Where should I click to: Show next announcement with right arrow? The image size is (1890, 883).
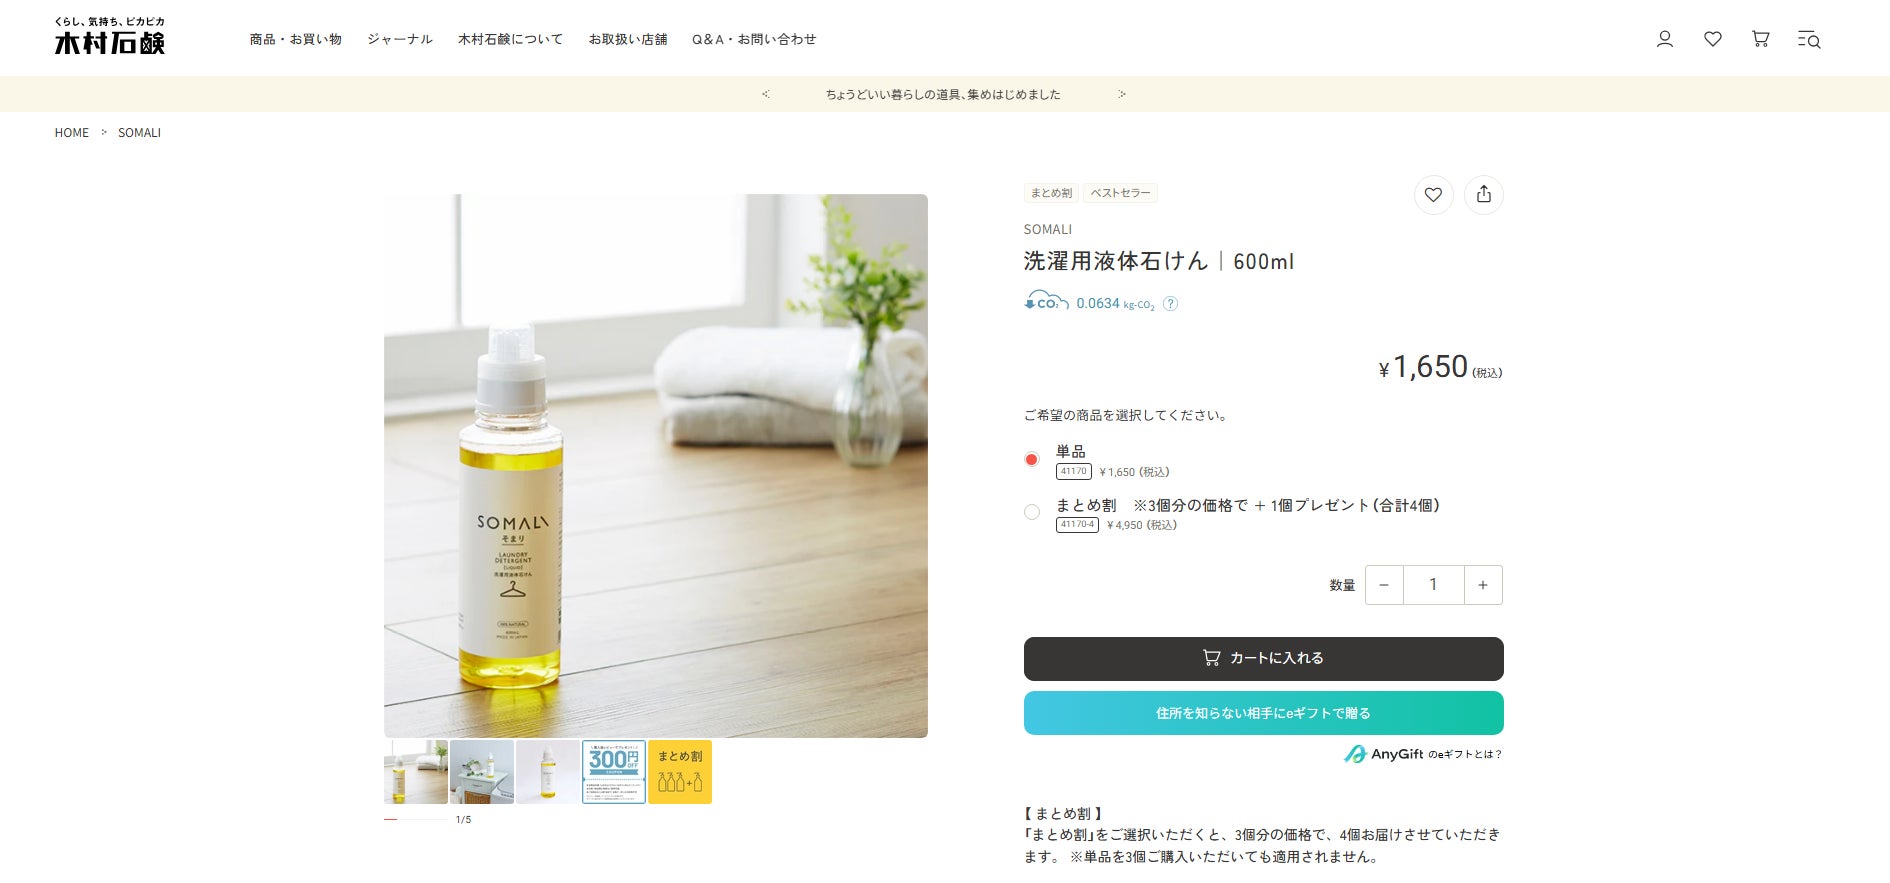1122,94
